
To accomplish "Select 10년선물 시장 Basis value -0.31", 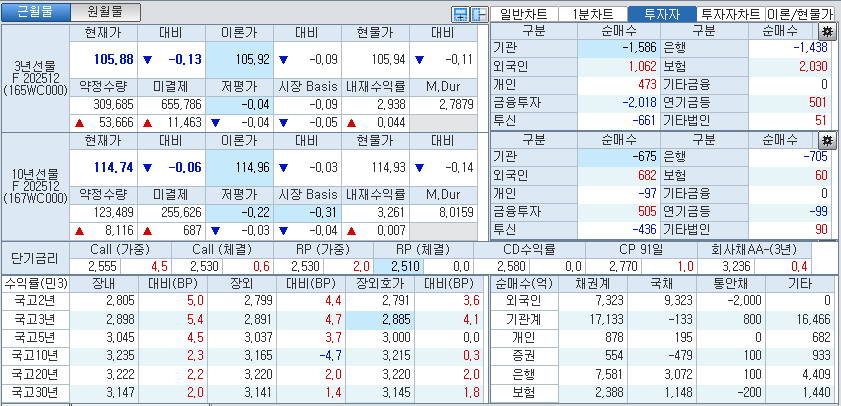I will (x=307, y=212).
